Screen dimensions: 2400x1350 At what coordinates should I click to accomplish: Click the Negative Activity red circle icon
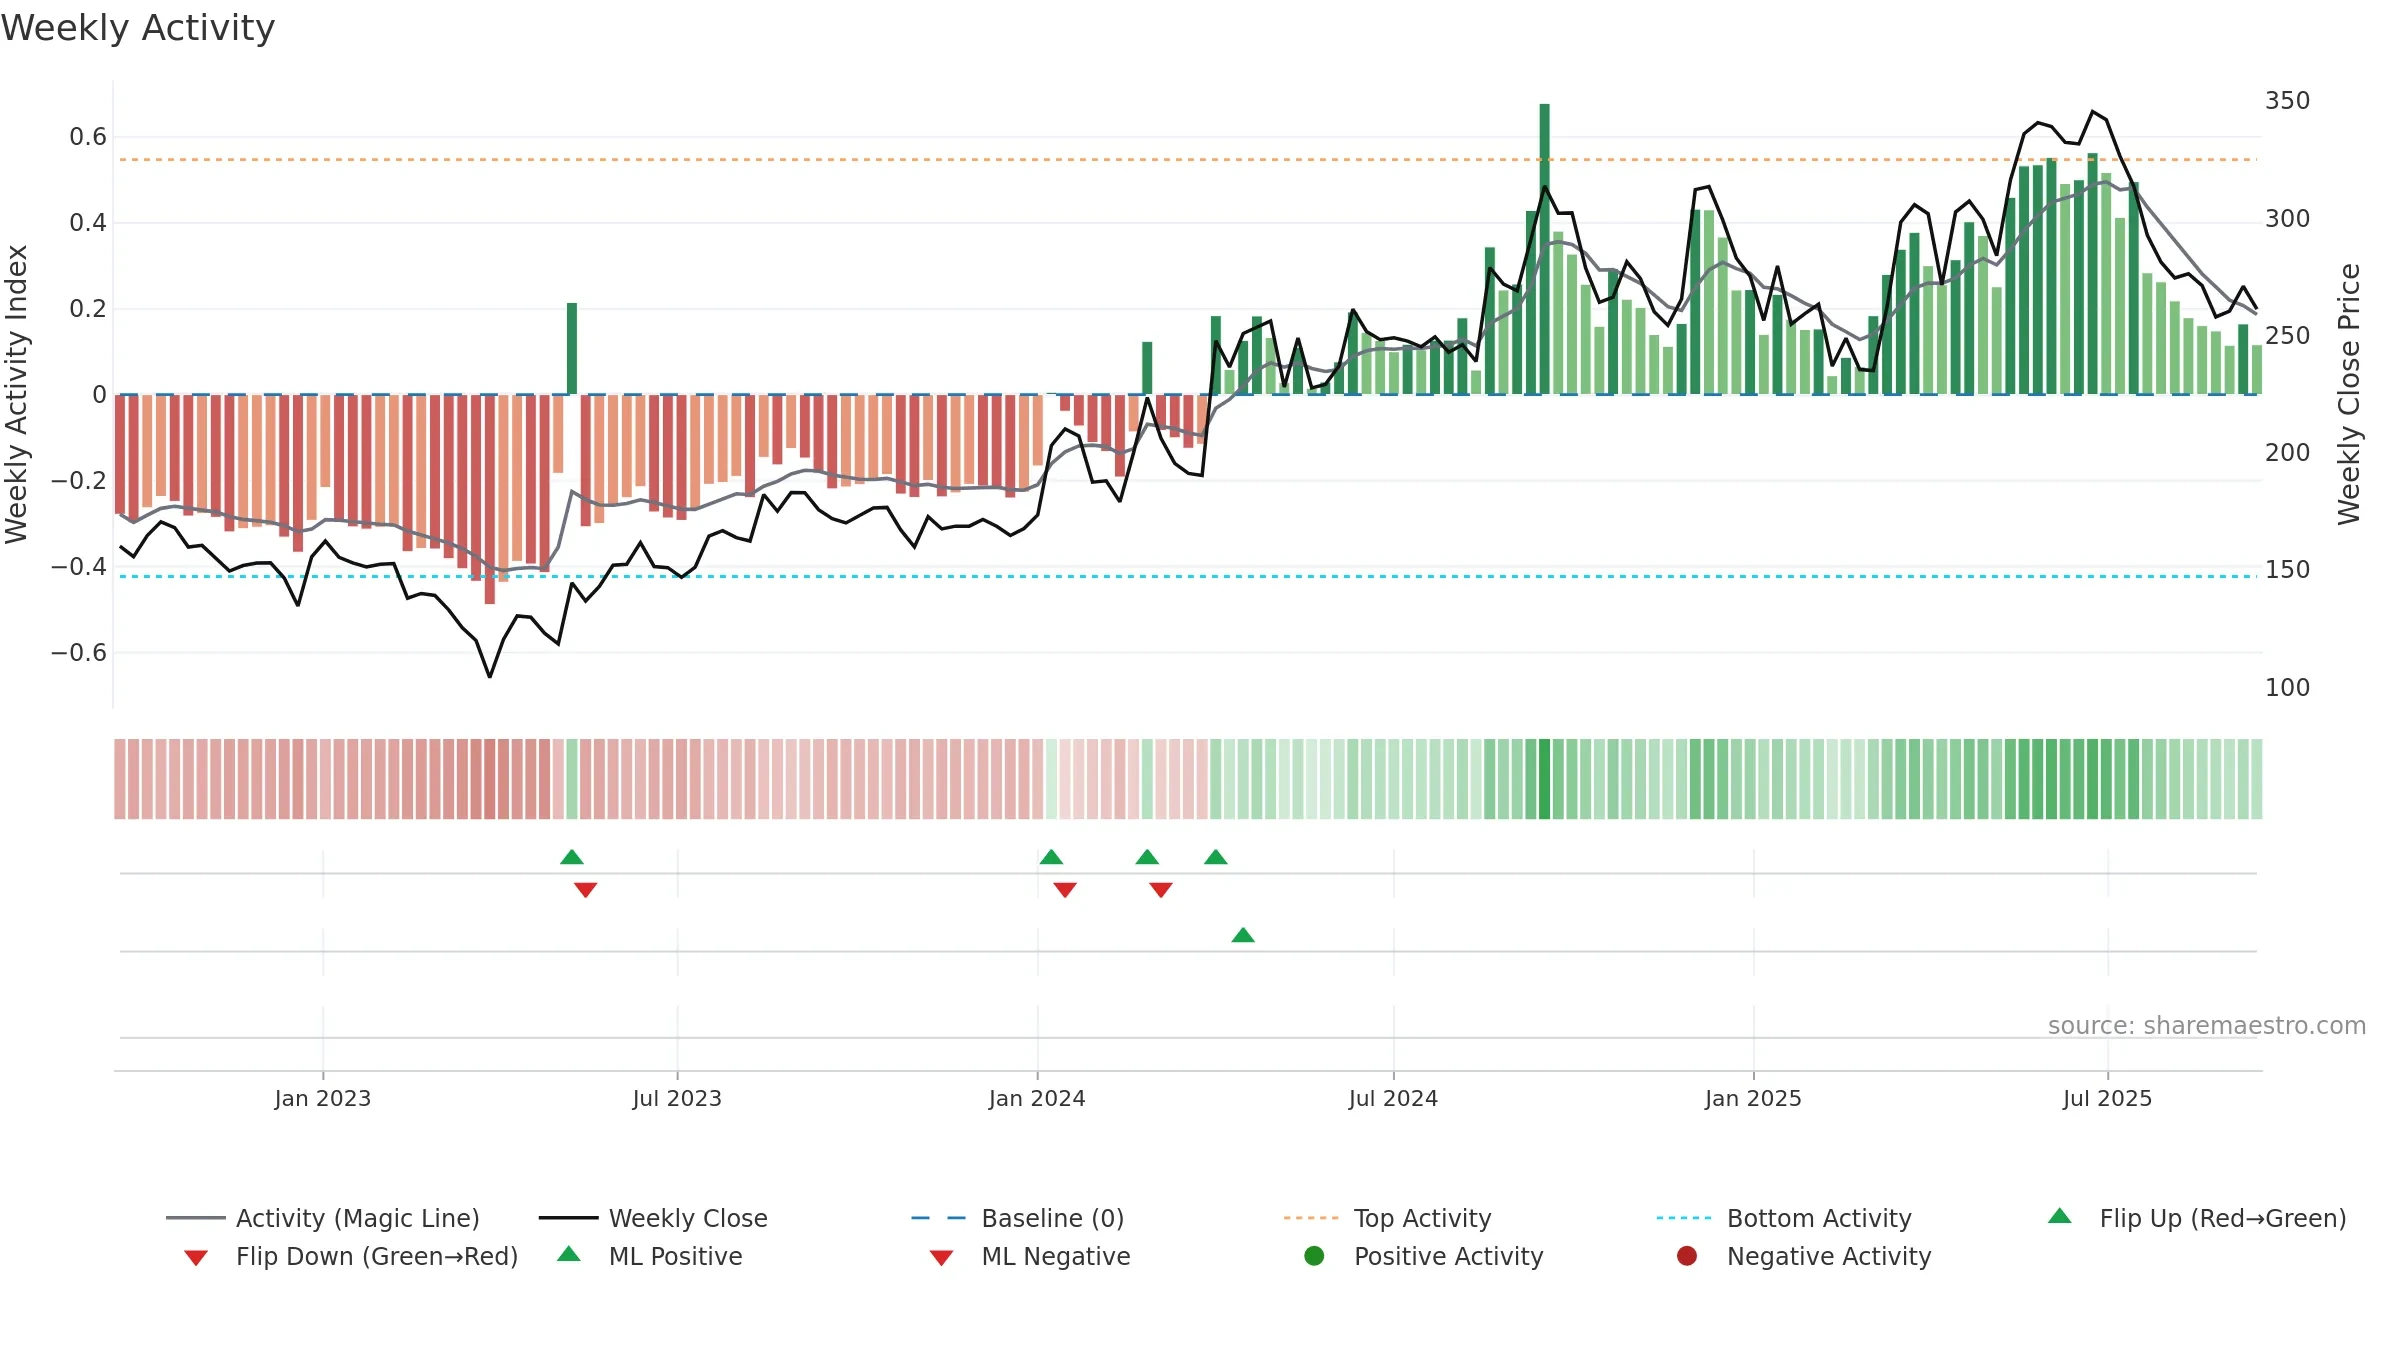[1687, 1256]
